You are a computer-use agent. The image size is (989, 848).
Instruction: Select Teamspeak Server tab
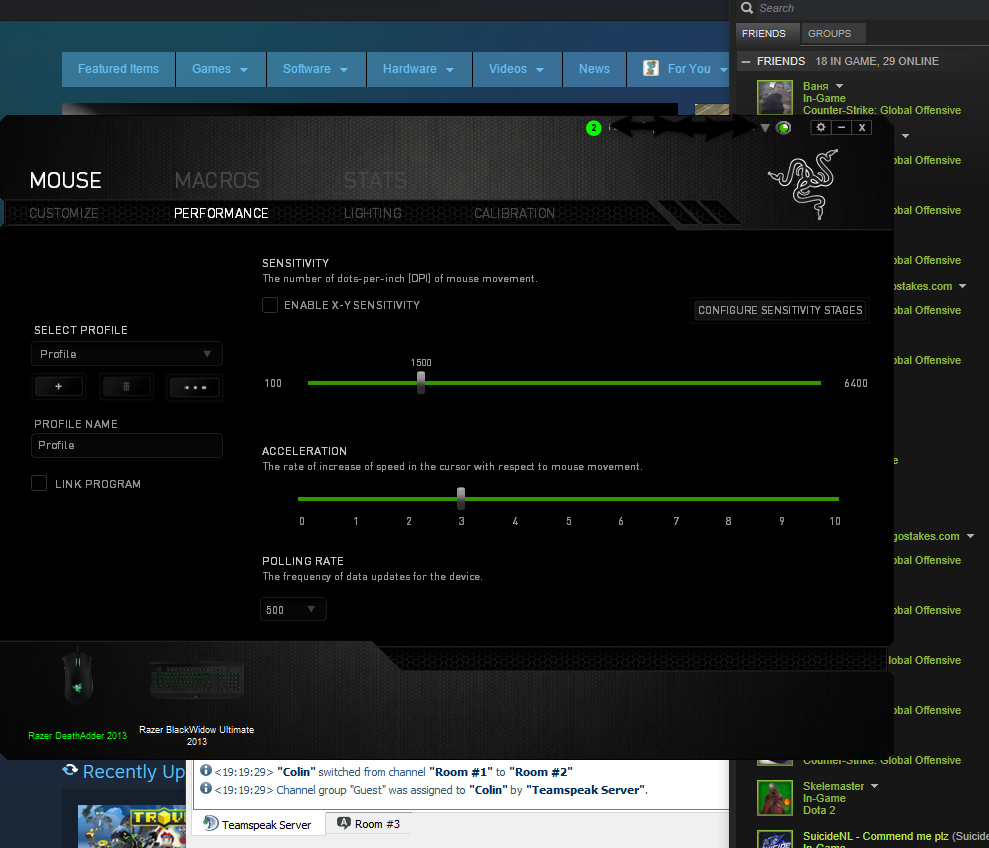pos(257,824)
